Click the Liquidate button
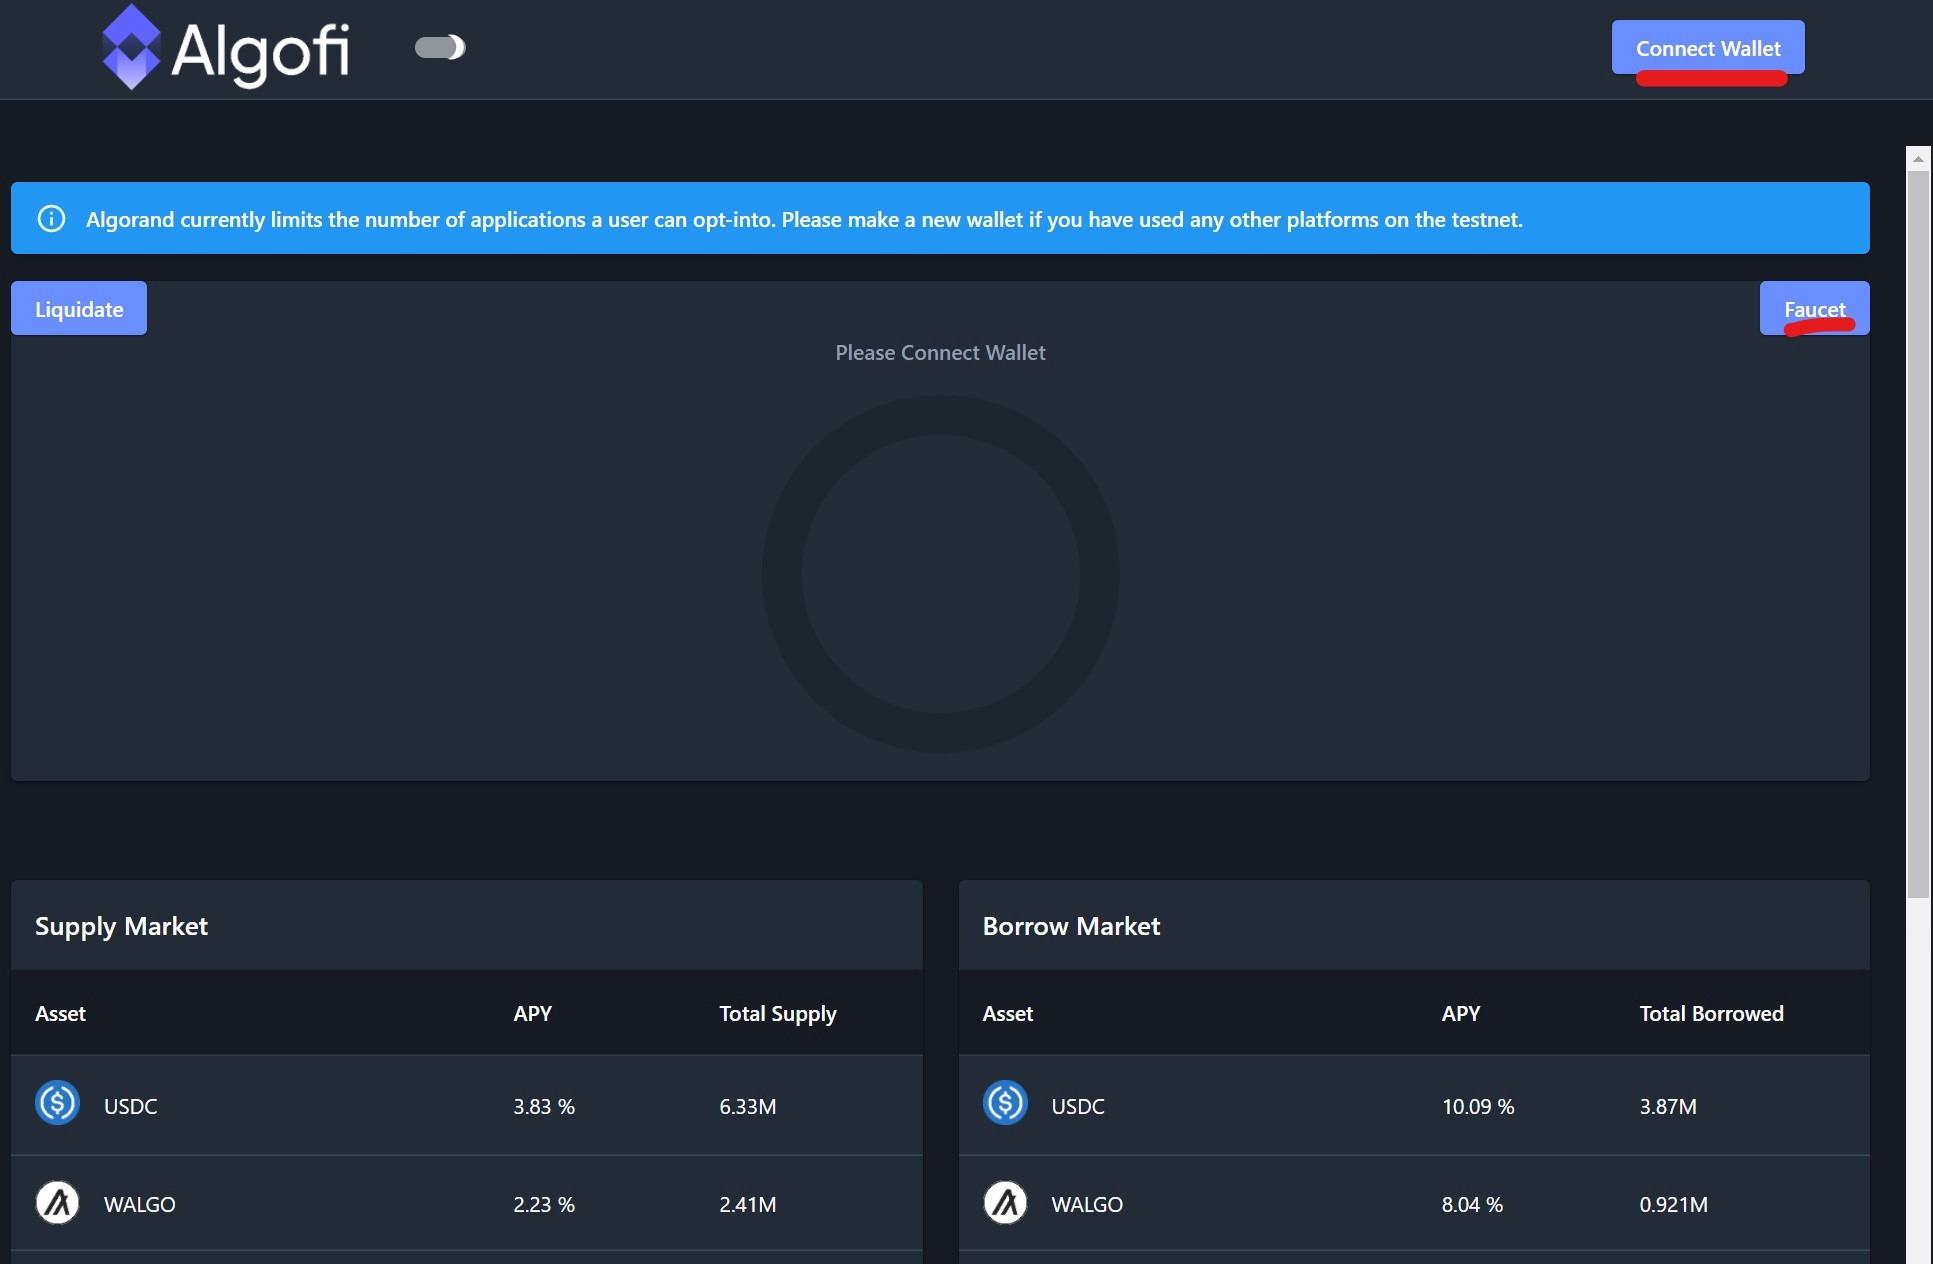 pyautogui.click(x=79, y=309)
